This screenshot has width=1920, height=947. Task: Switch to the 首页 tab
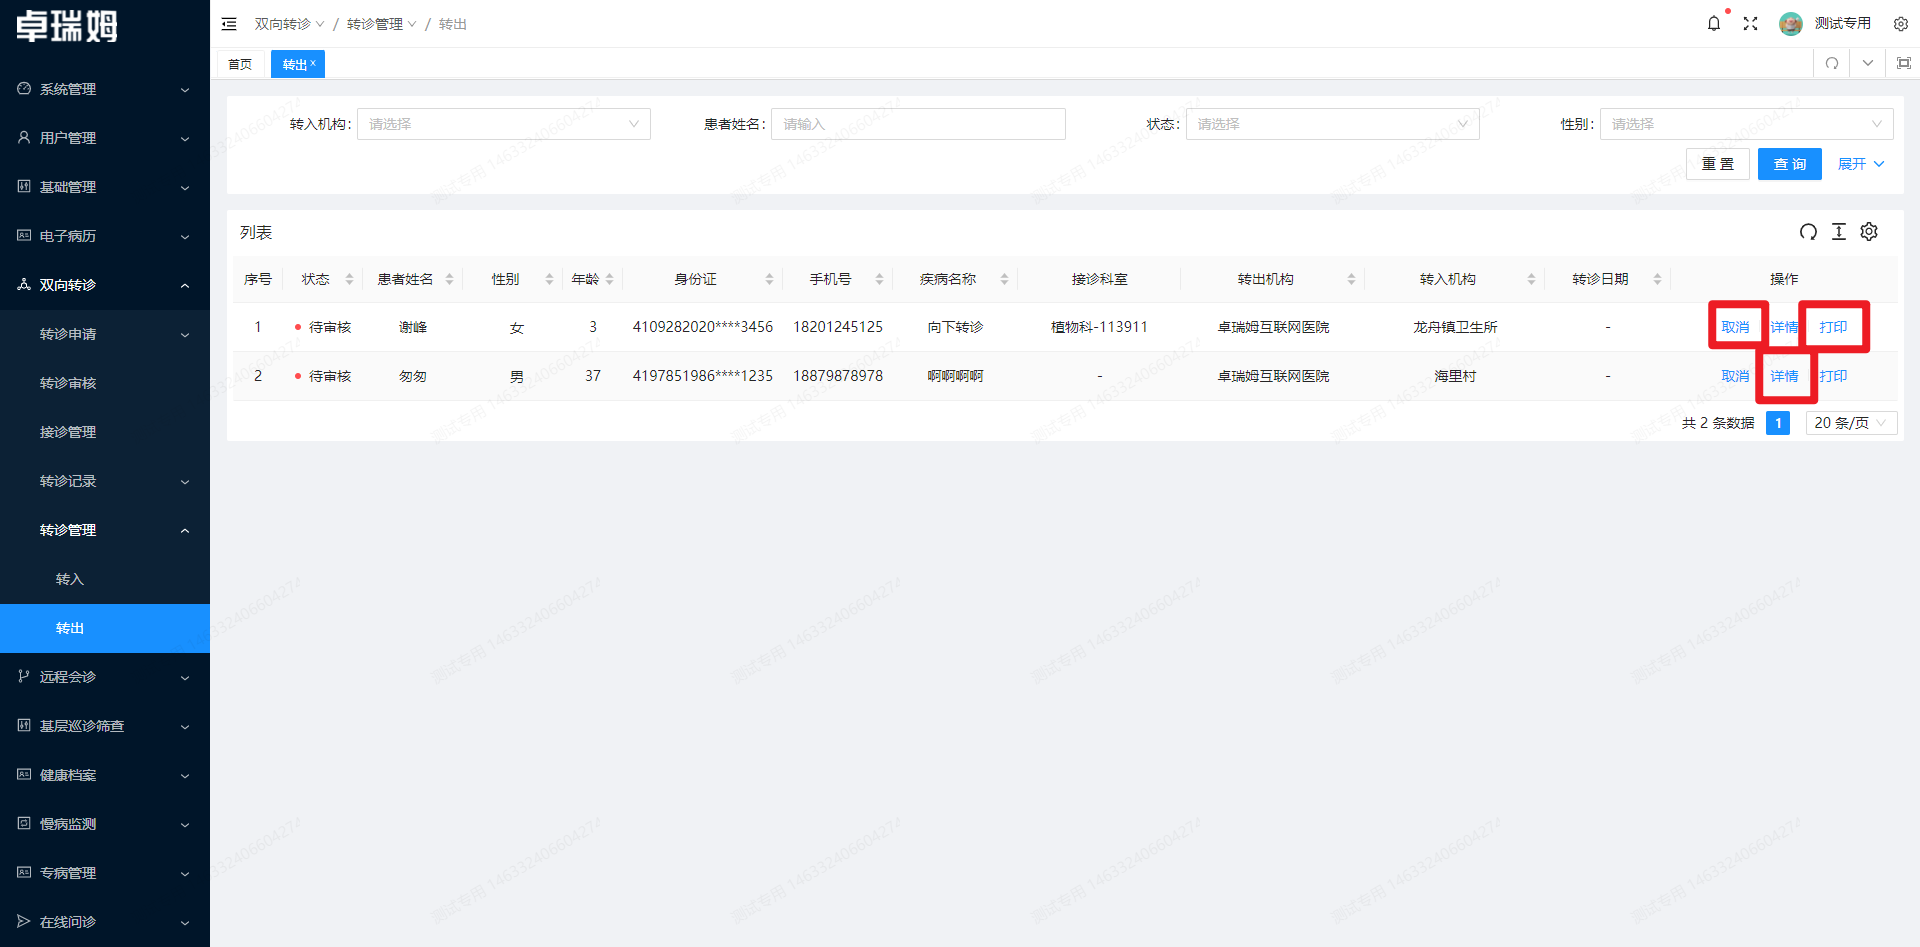240,64
